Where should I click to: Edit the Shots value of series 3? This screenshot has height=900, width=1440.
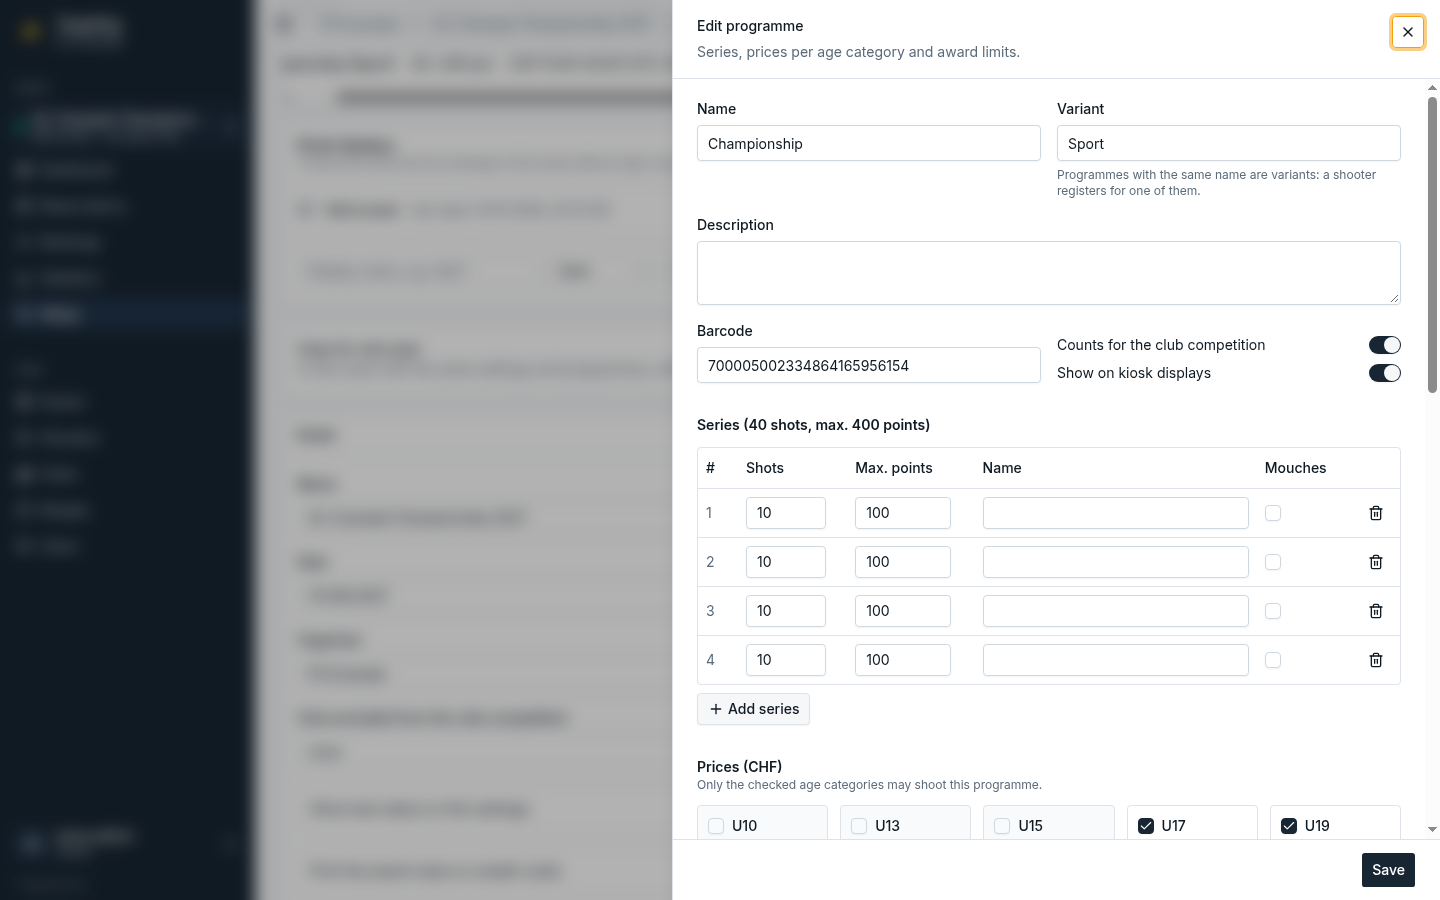point(786,611)
